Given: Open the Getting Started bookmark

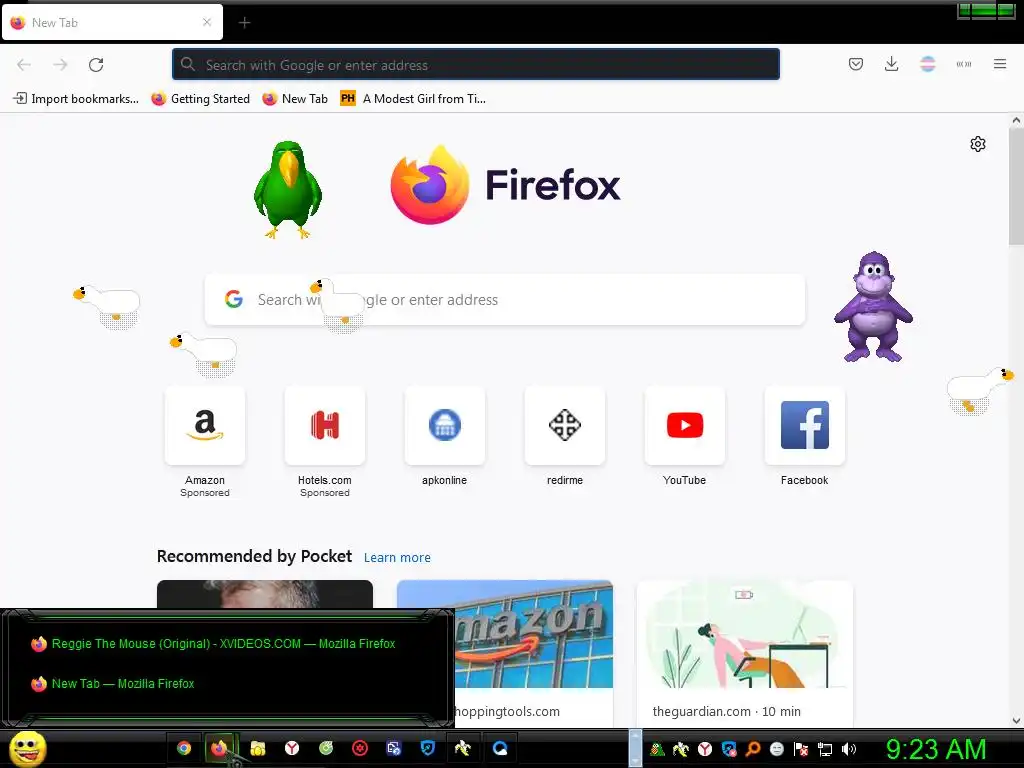Looking at the screenshot, I should click(200, 99).
